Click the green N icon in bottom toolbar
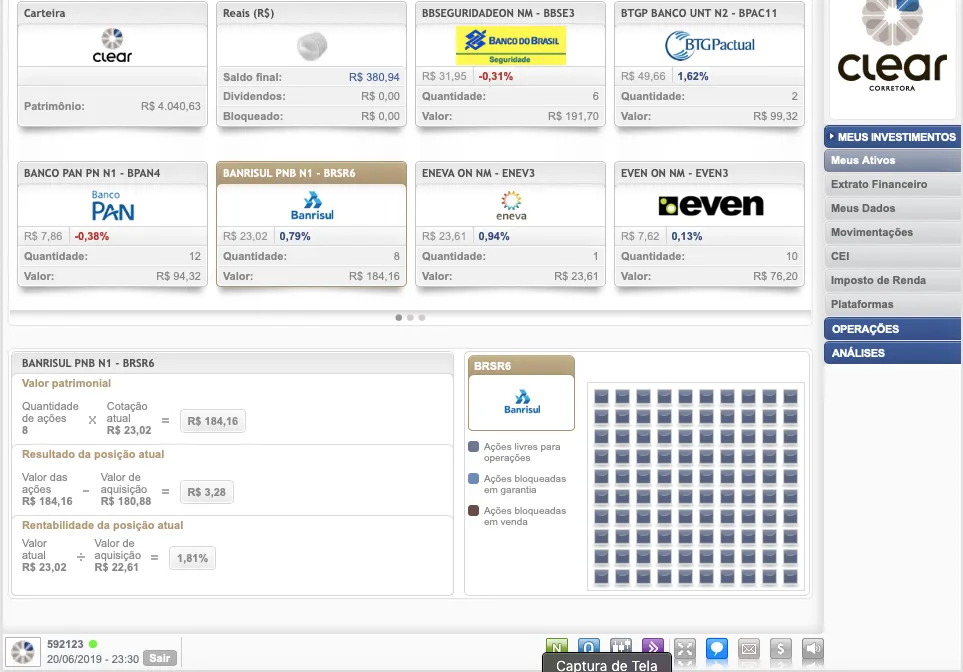The width and height of the screenshot is (963, 672). [x=557, y=648]
